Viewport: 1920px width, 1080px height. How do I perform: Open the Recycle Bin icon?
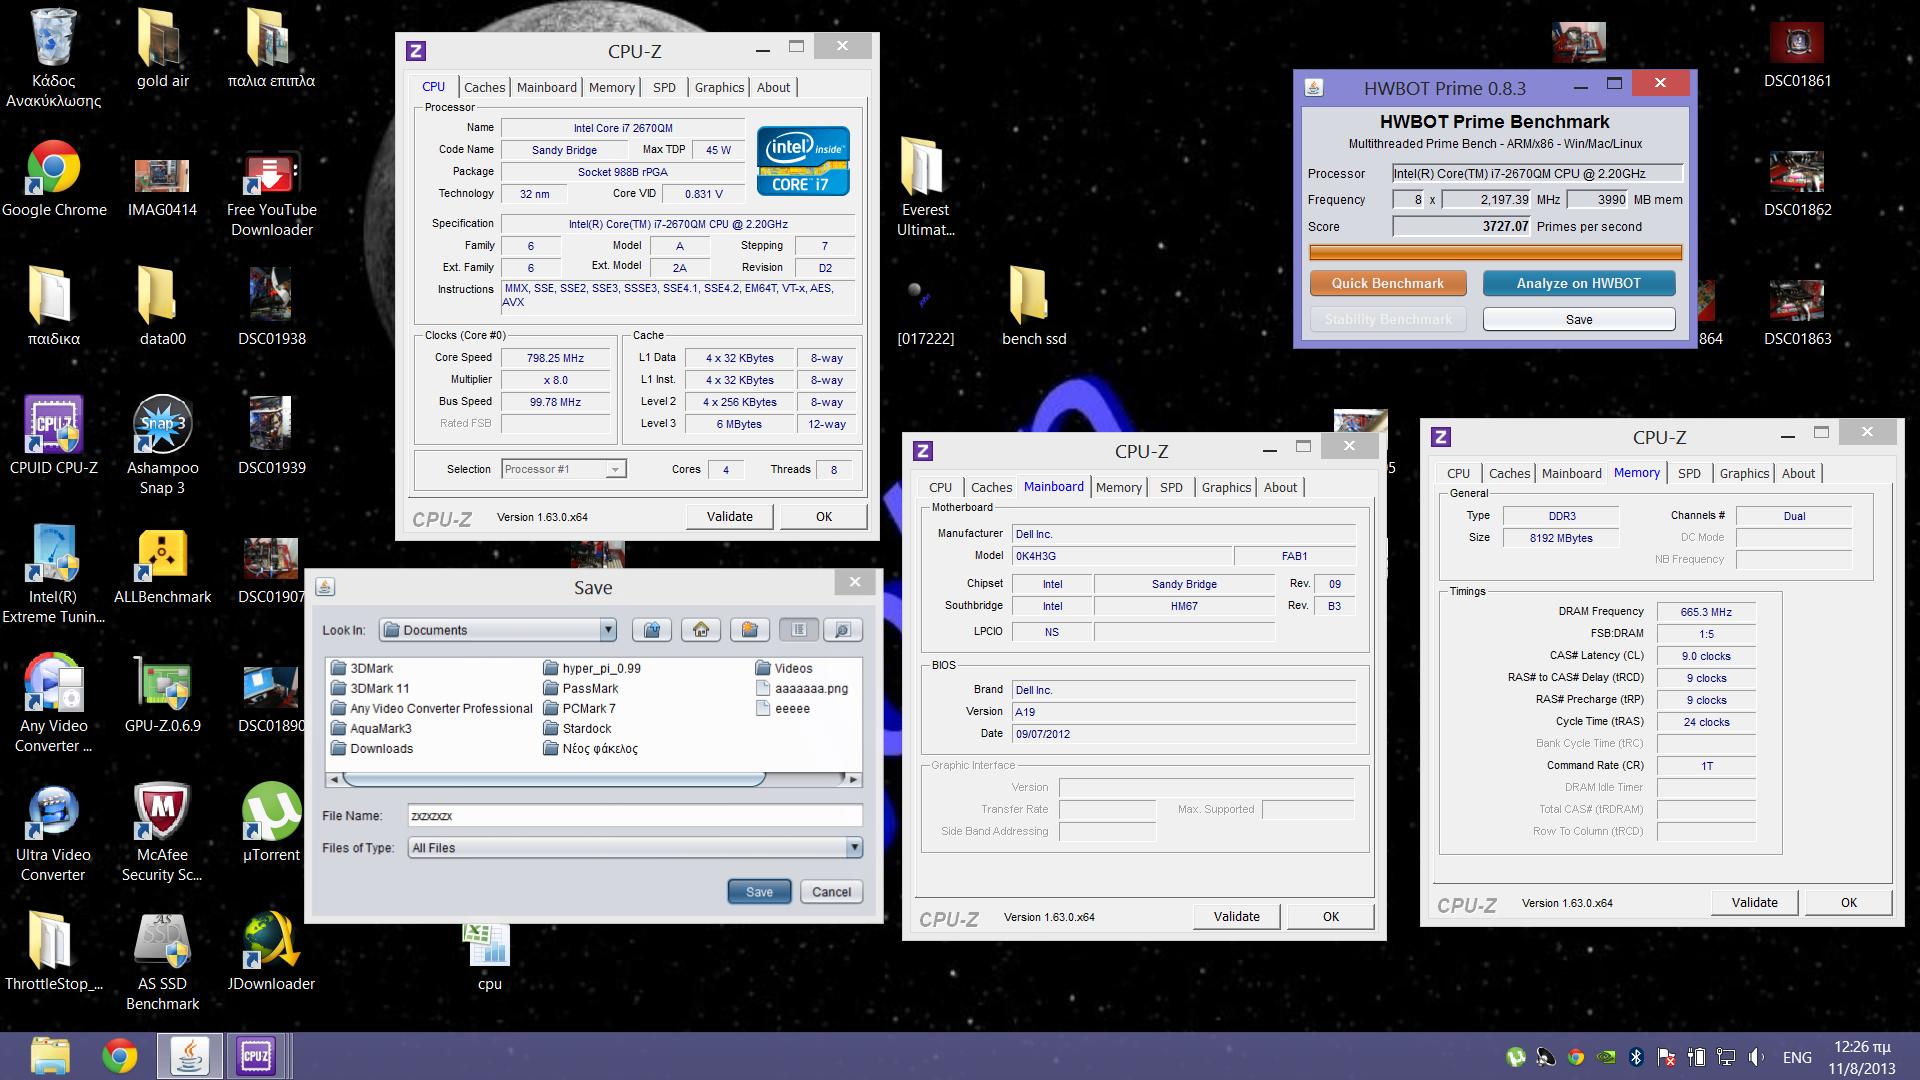pyautogui.click(x=54, y=58)
